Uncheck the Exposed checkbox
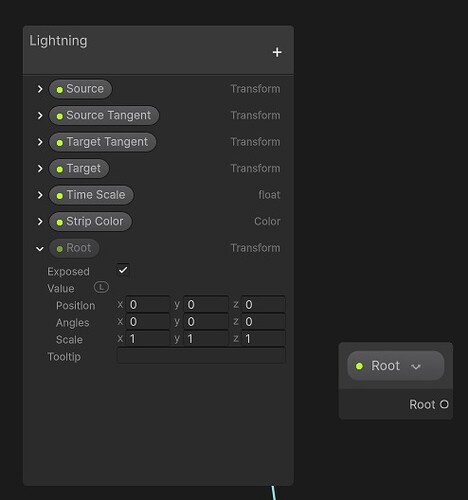468x500 pixels. pyautogui.click(x=123, y=270)
